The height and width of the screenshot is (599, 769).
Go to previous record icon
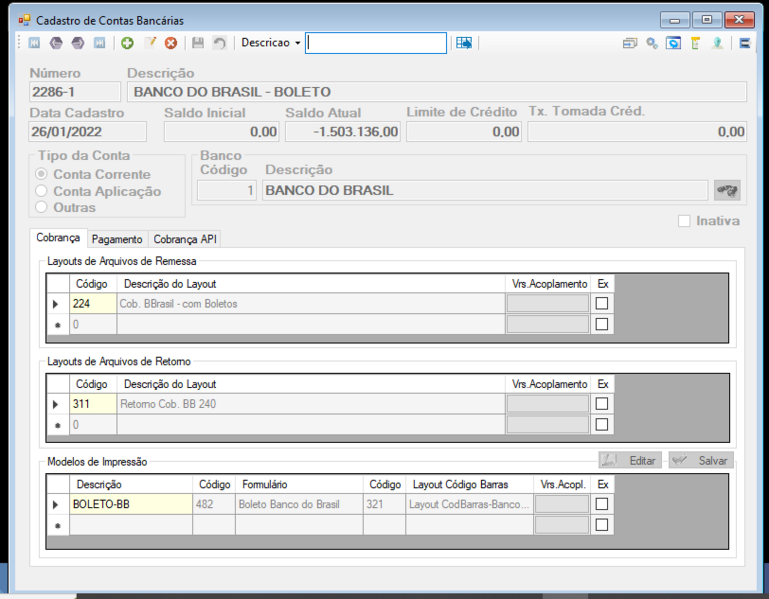(x=56, y=43)
